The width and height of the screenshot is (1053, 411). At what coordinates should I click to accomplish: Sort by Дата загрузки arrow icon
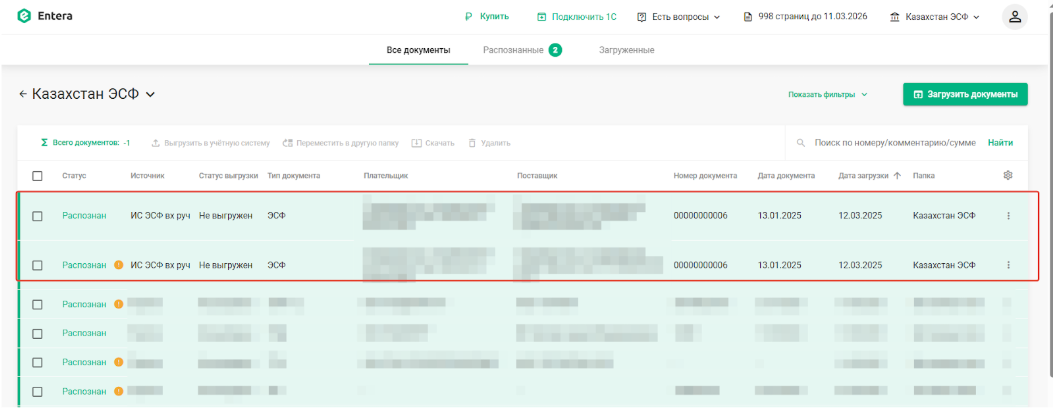pos(897,176)
